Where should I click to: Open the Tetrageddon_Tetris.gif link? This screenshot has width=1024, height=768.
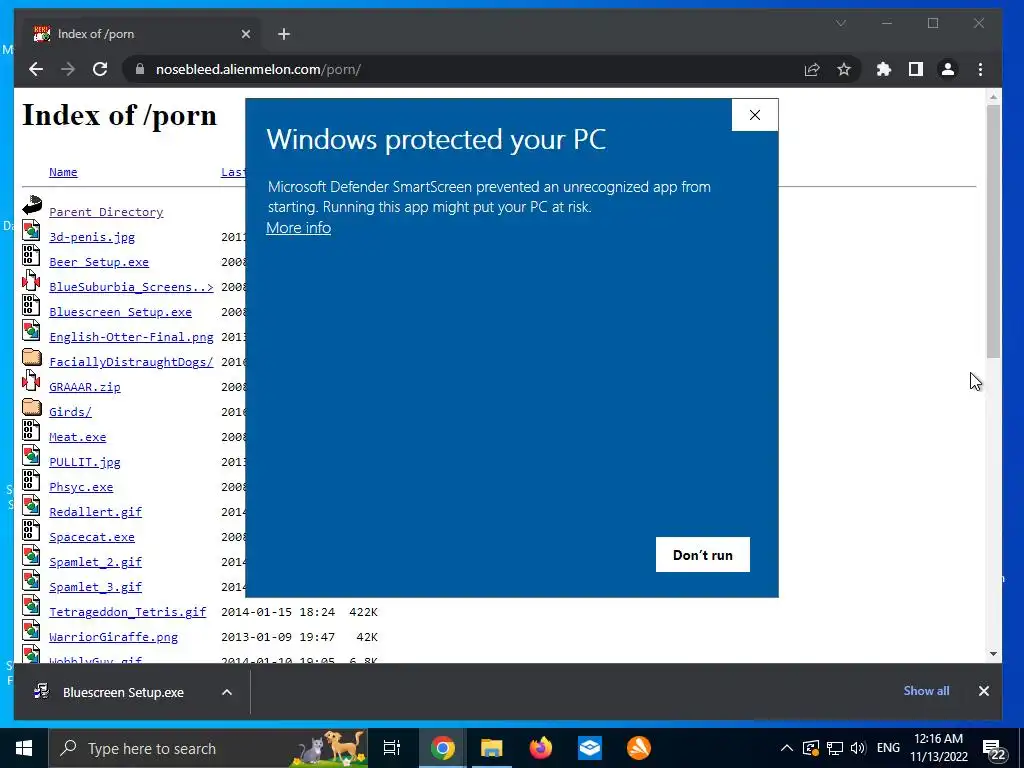128,612
